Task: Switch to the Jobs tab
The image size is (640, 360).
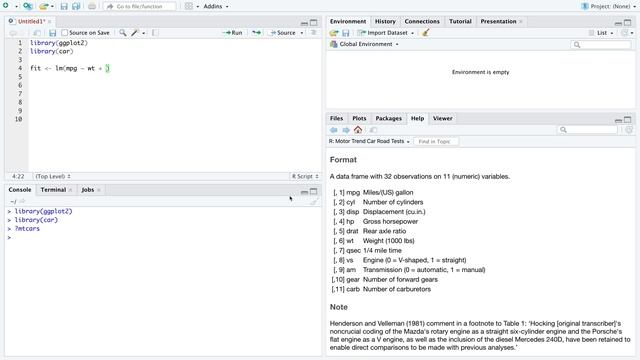Action: [x=87, y=190]
